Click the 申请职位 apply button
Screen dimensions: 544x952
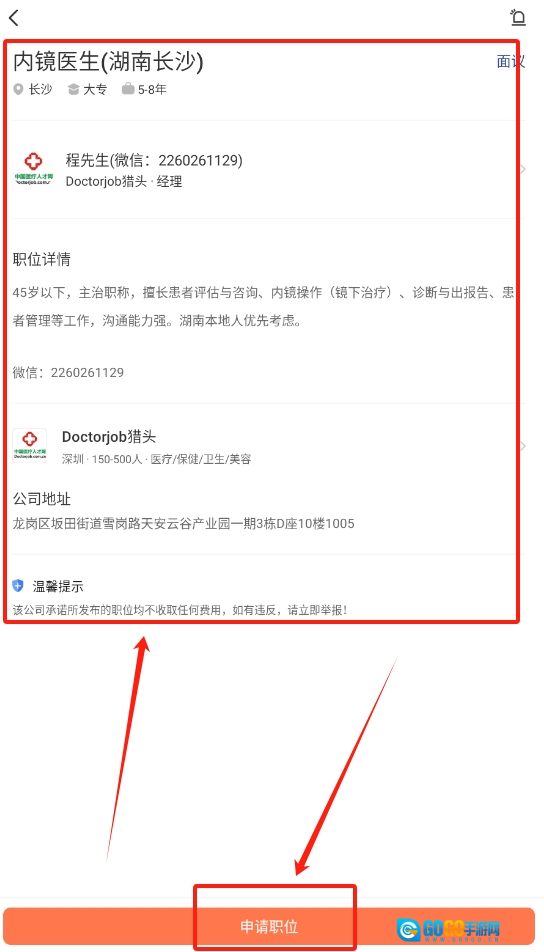coord(269,926)
